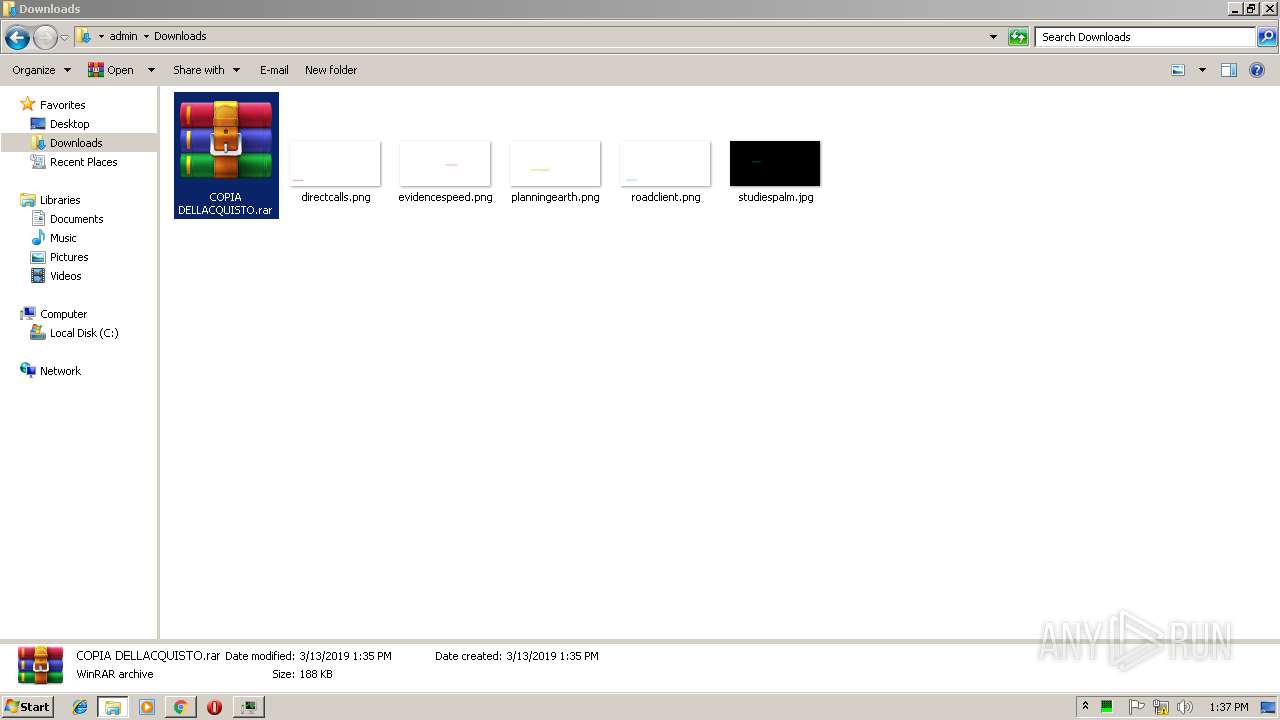This screenshot has height=720, width=1280.
Task: Click the Size: 188 KB detail
Action: pos(302,674)
